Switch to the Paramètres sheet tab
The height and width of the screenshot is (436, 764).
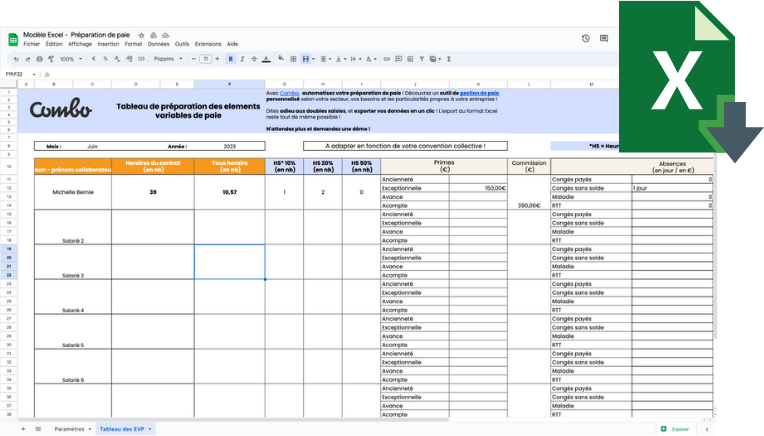point(73,429)
